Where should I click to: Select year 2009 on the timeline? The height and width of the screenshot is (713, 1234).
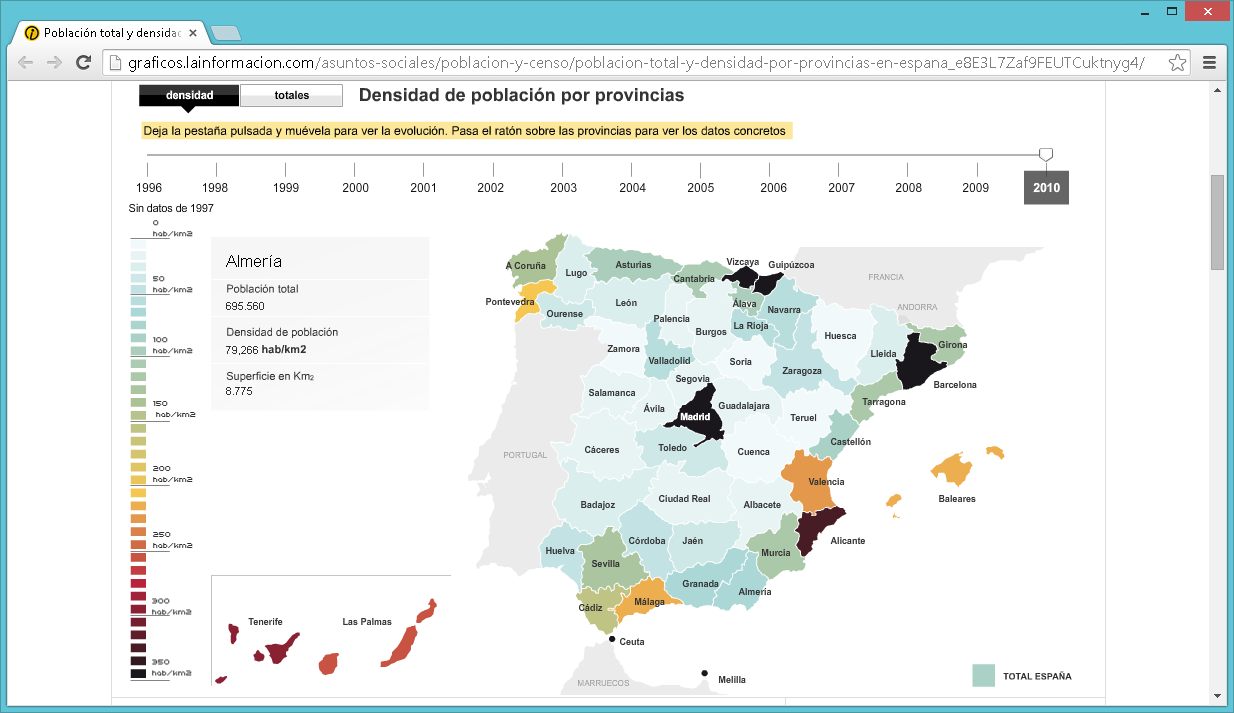pos(976,187)
